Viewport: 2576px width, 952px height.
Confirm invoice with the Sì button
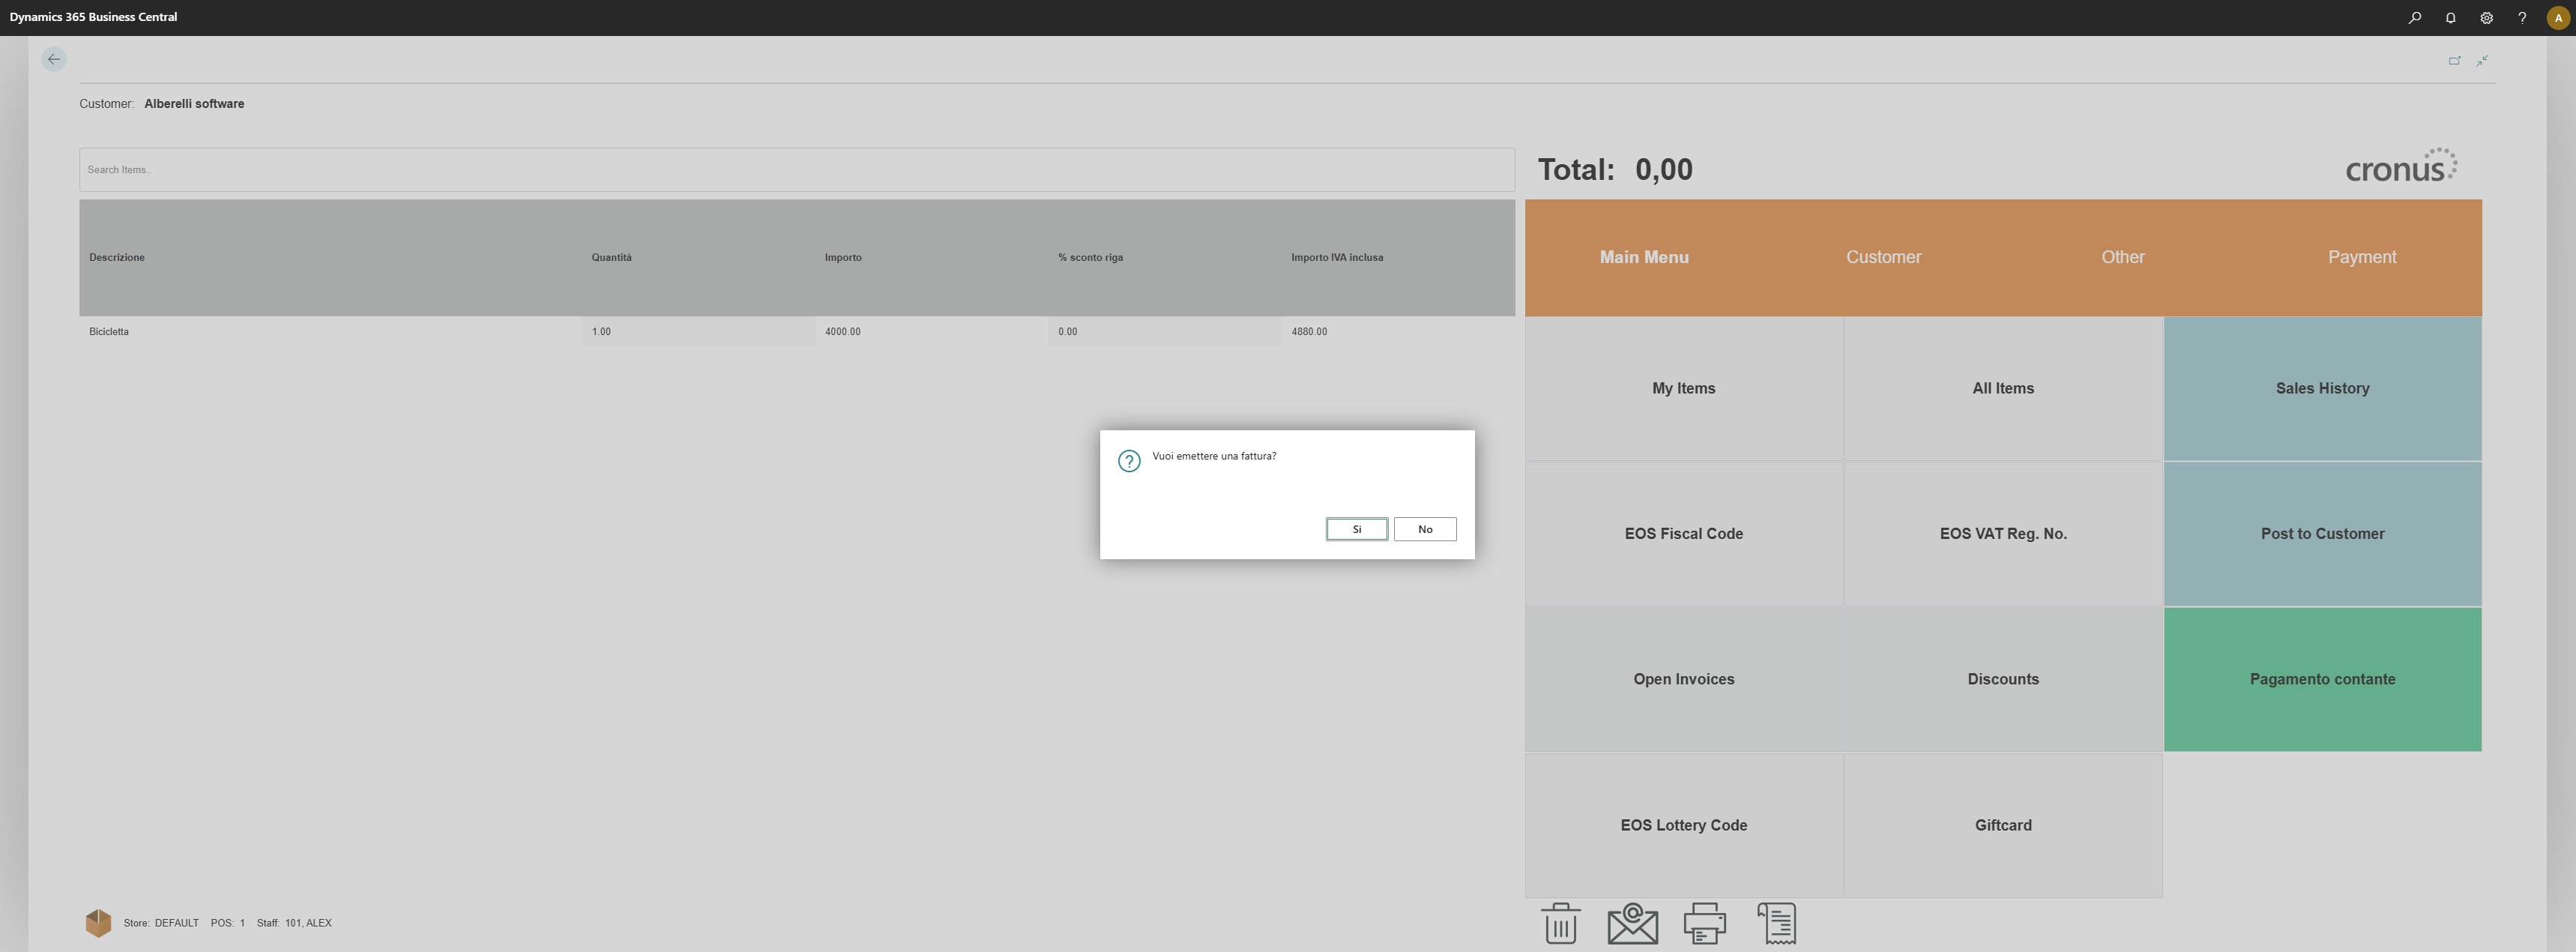[1356, 529]
